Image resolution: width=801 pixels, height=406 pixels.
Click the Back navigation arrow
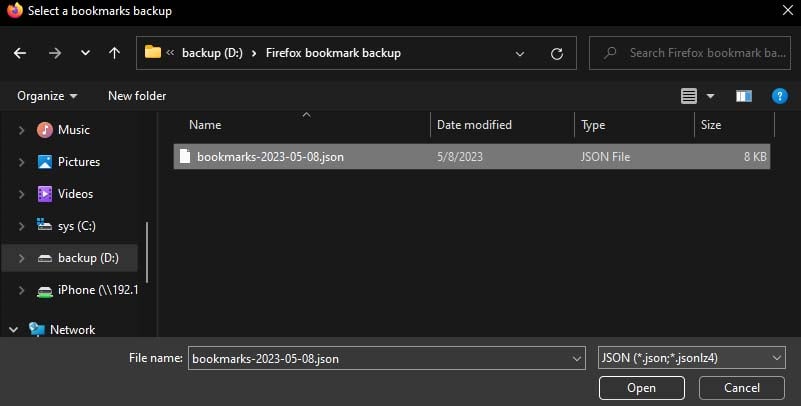[21, 53]
